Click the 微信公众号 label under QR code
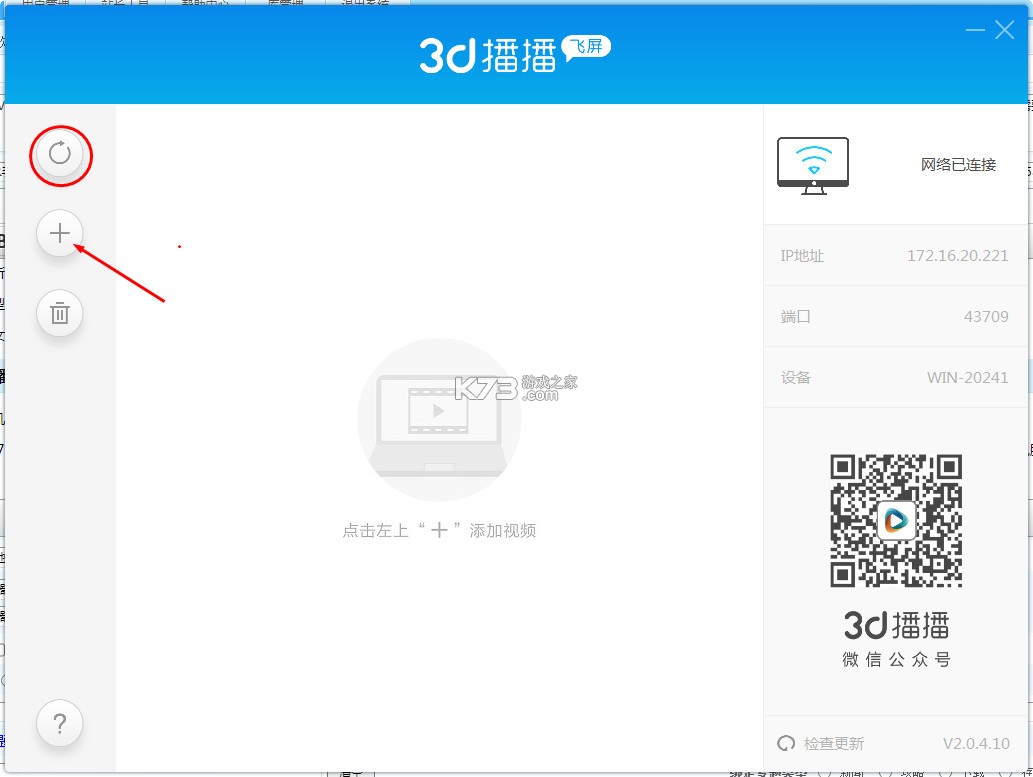 tap(895, 659)
